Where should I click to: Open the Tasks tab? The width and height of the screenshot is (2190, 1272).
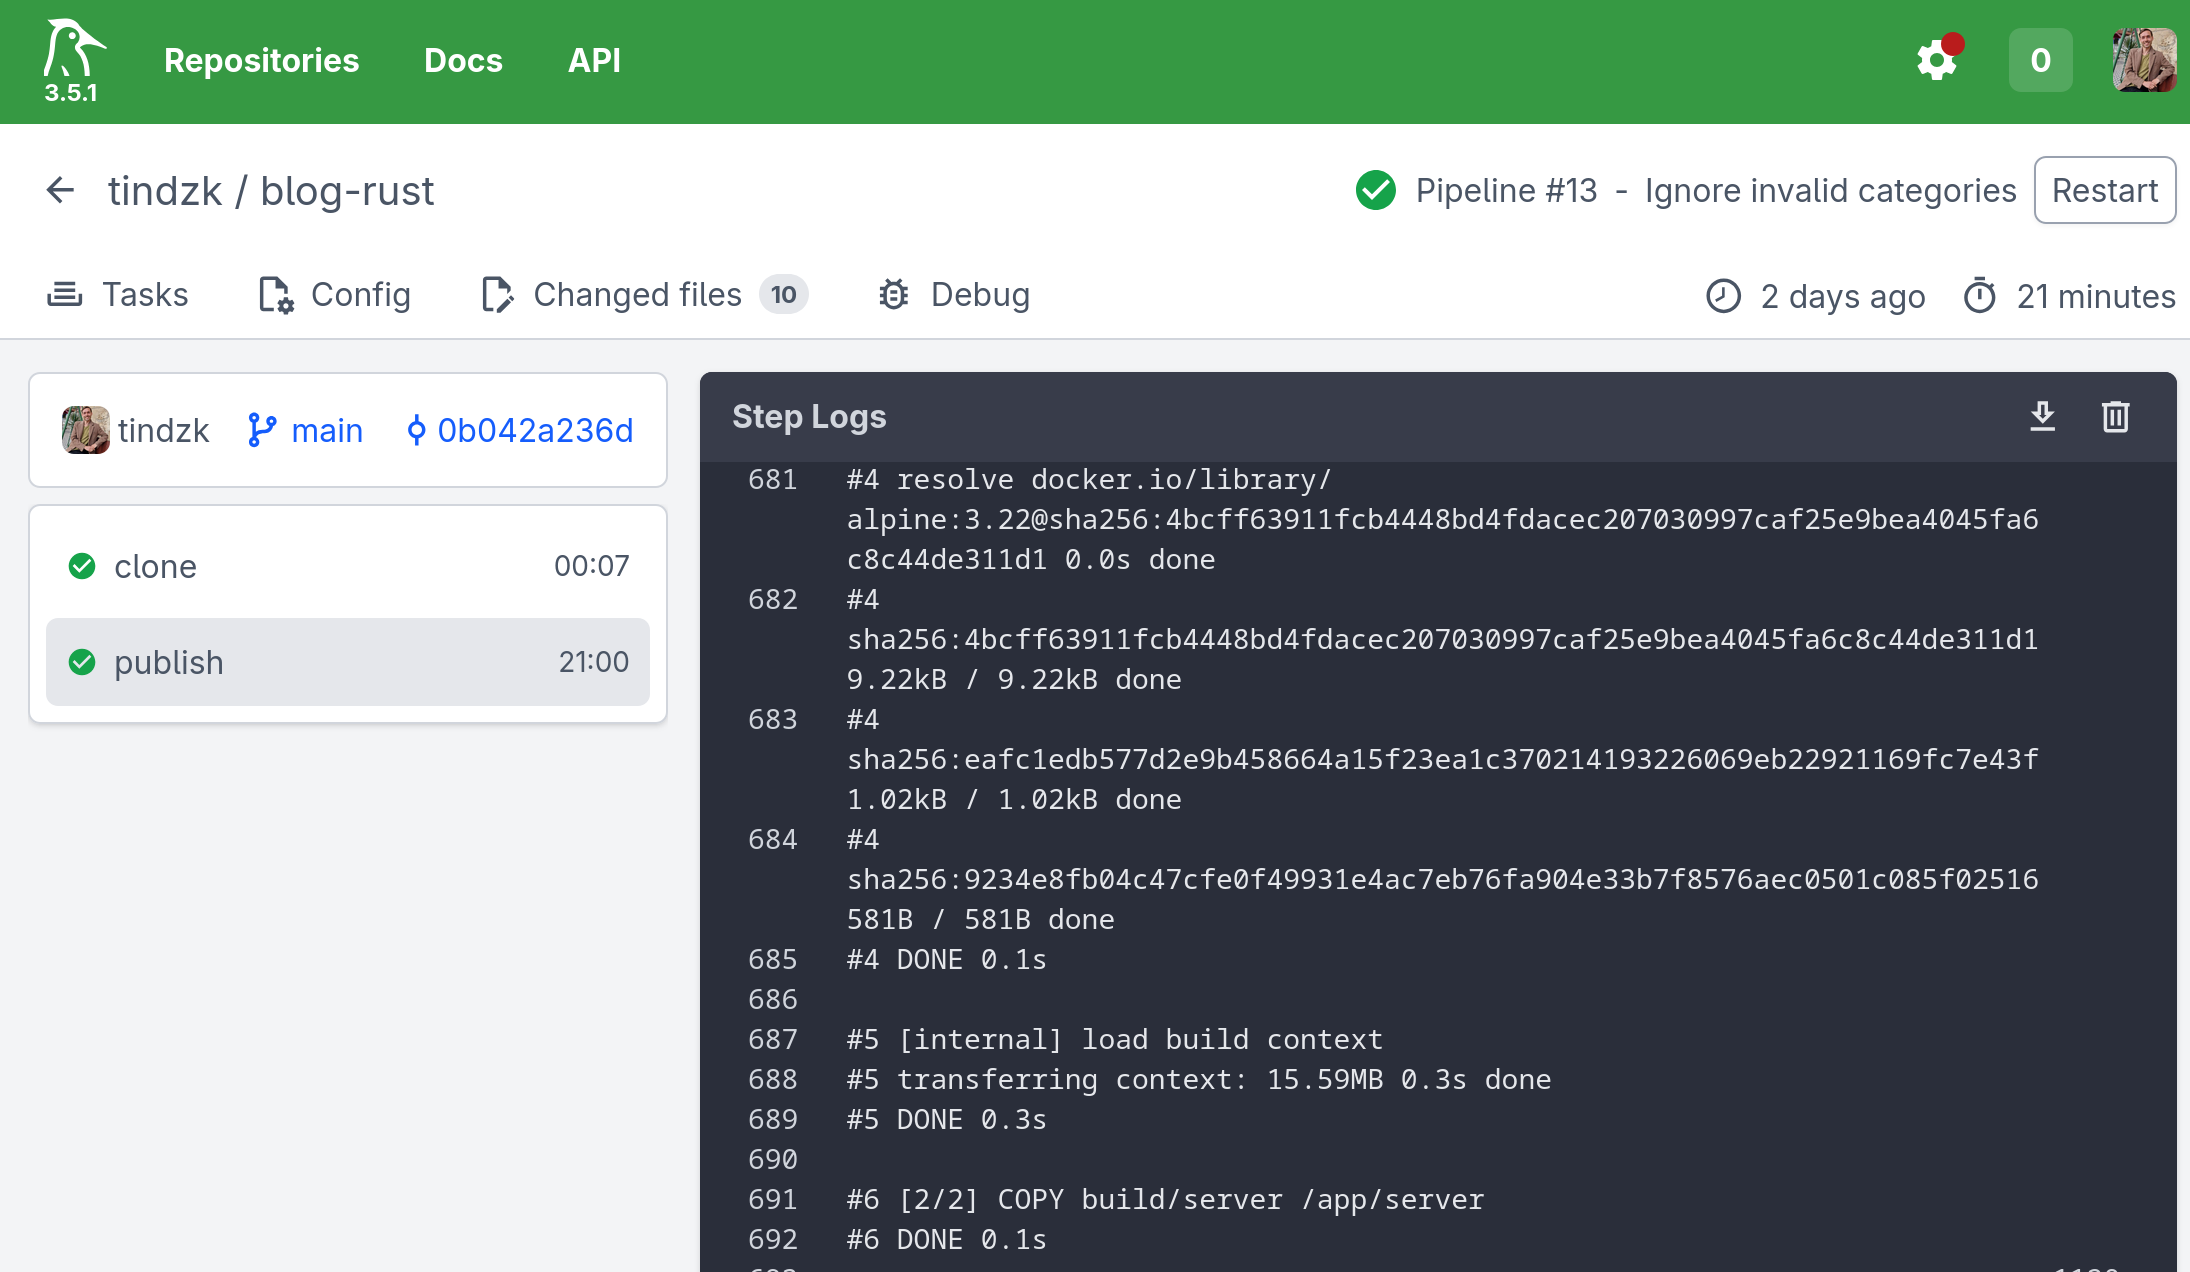tap(118, 295)
